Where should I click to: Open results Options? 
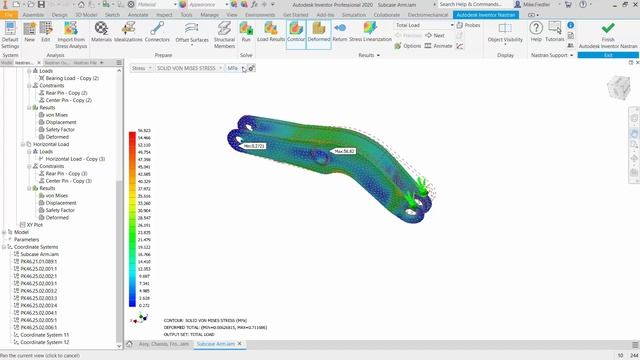coord(407,46)
